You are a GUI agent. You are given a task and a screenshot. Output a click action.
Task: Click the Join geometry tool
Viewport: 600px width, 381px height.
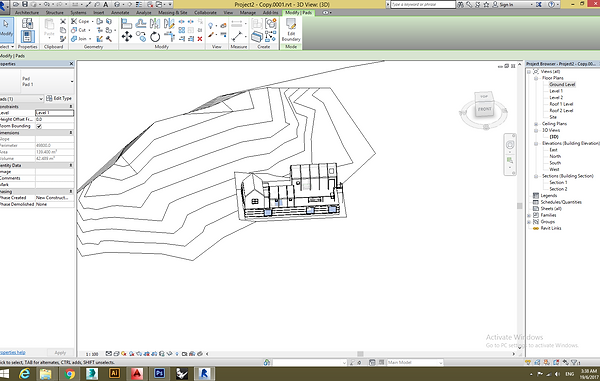(79, 39)
